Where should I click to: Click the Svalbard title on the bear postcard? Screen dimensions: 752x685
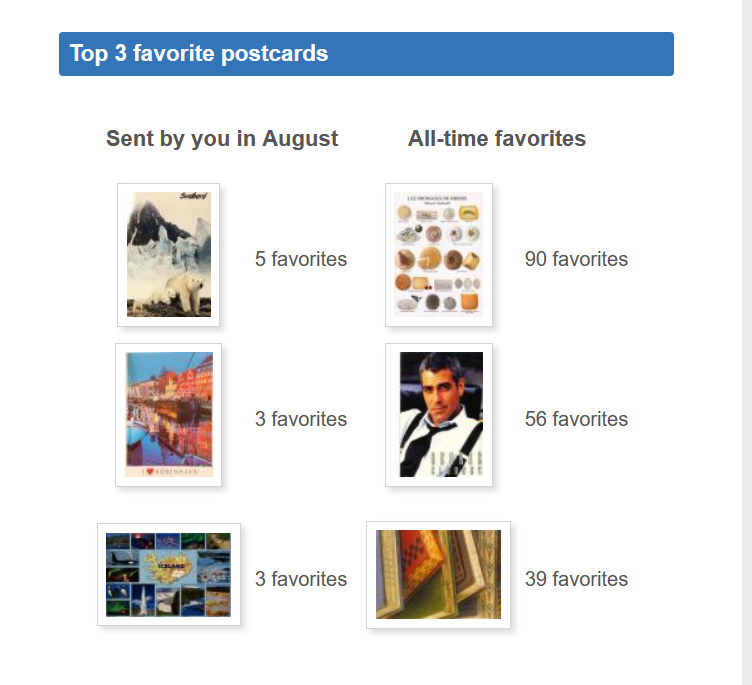point(194,196)
